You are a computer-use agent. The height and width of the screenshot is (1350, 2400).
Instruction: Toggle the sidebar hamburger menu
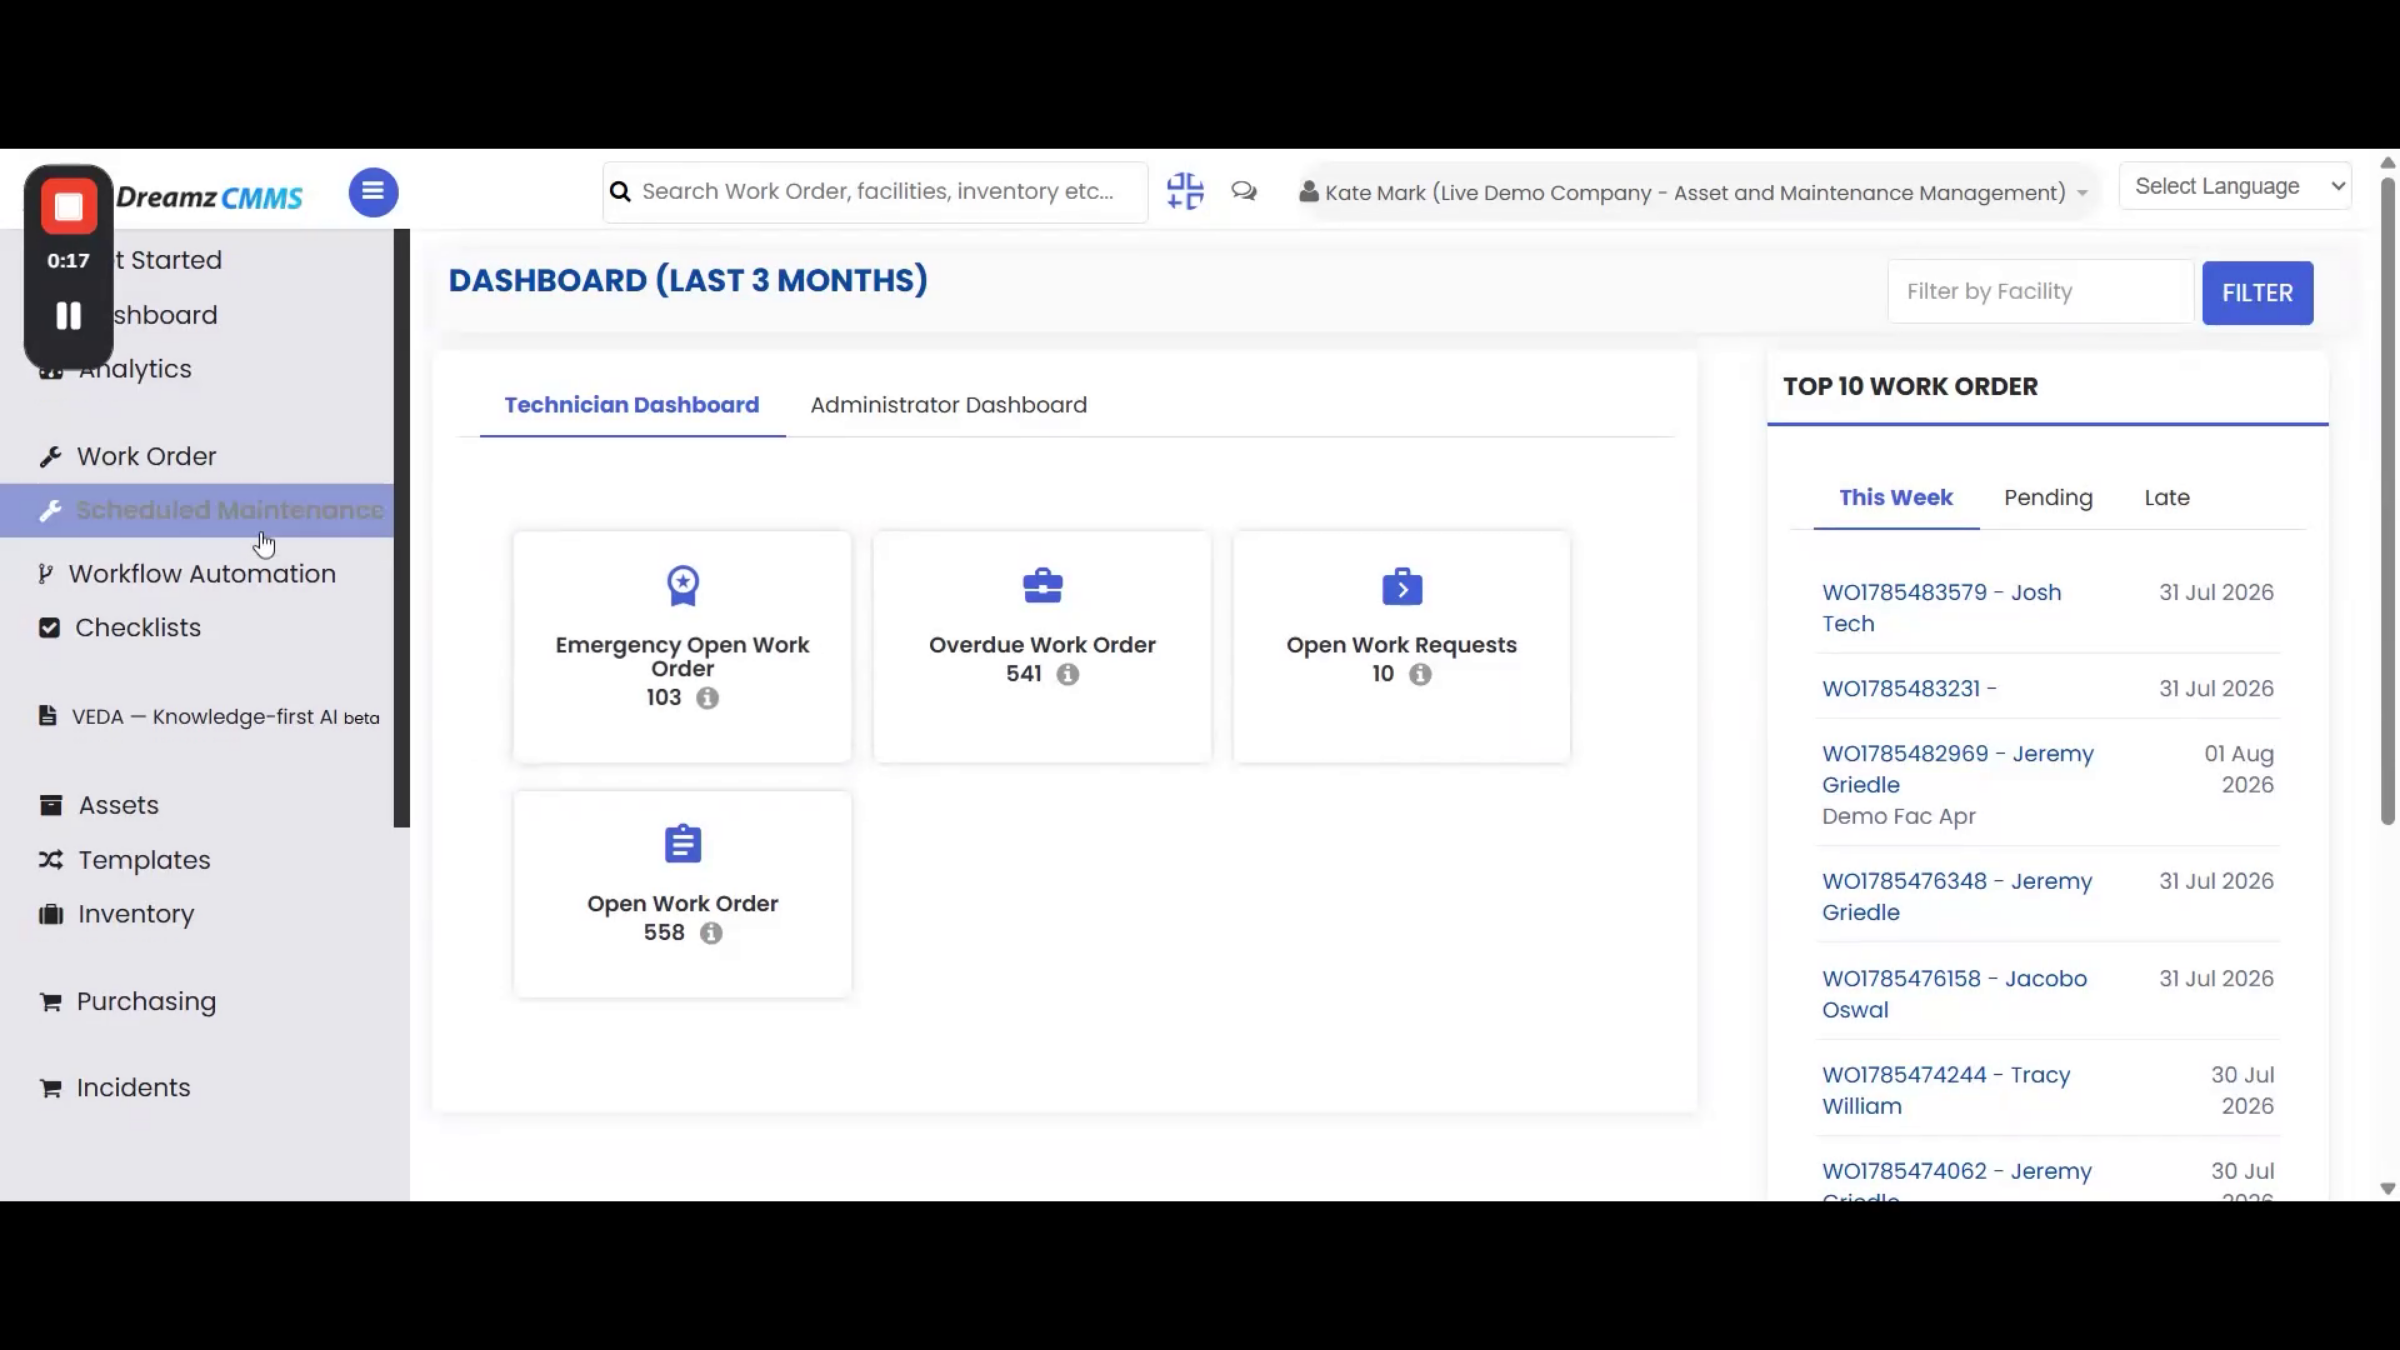pyautogui.click(x=373, y=191)
